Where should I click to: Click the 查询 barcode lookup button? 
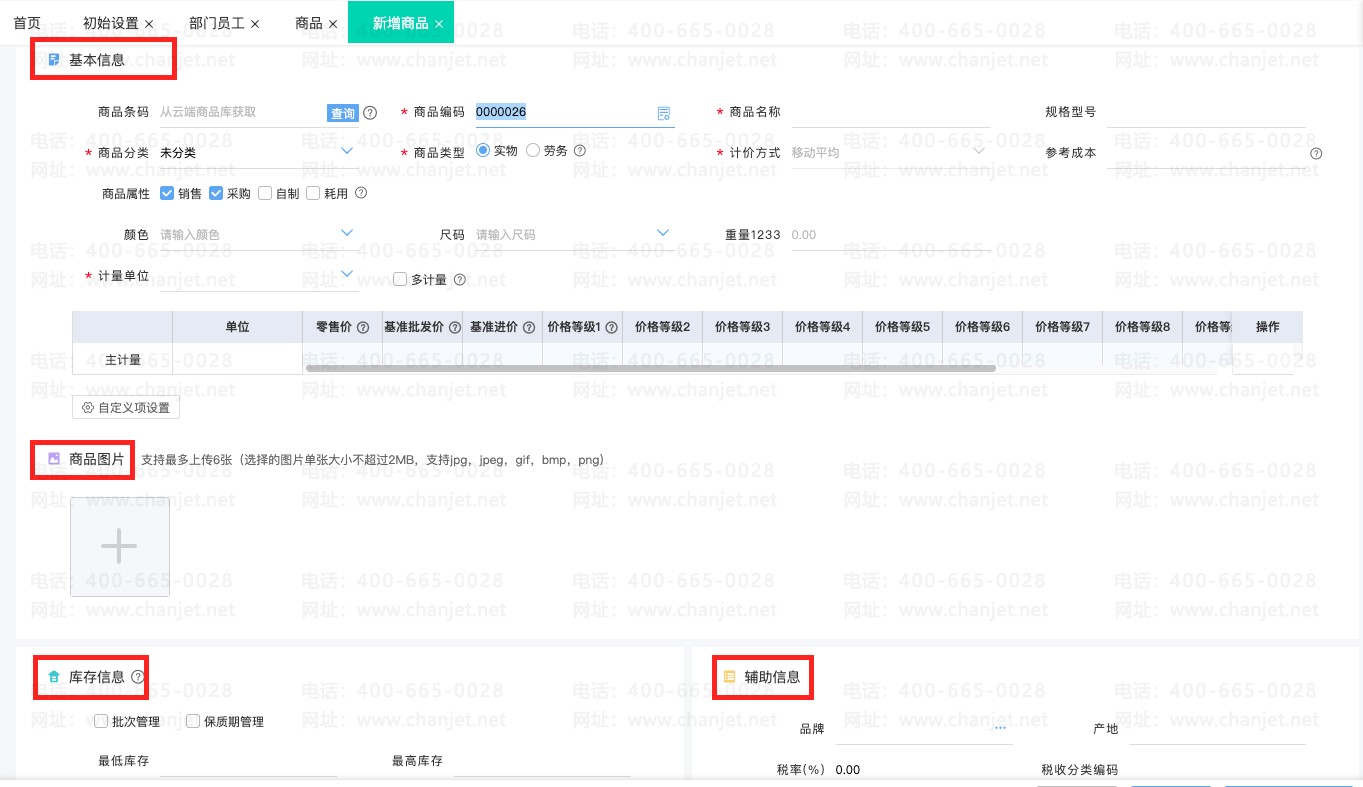pos(343,113)
